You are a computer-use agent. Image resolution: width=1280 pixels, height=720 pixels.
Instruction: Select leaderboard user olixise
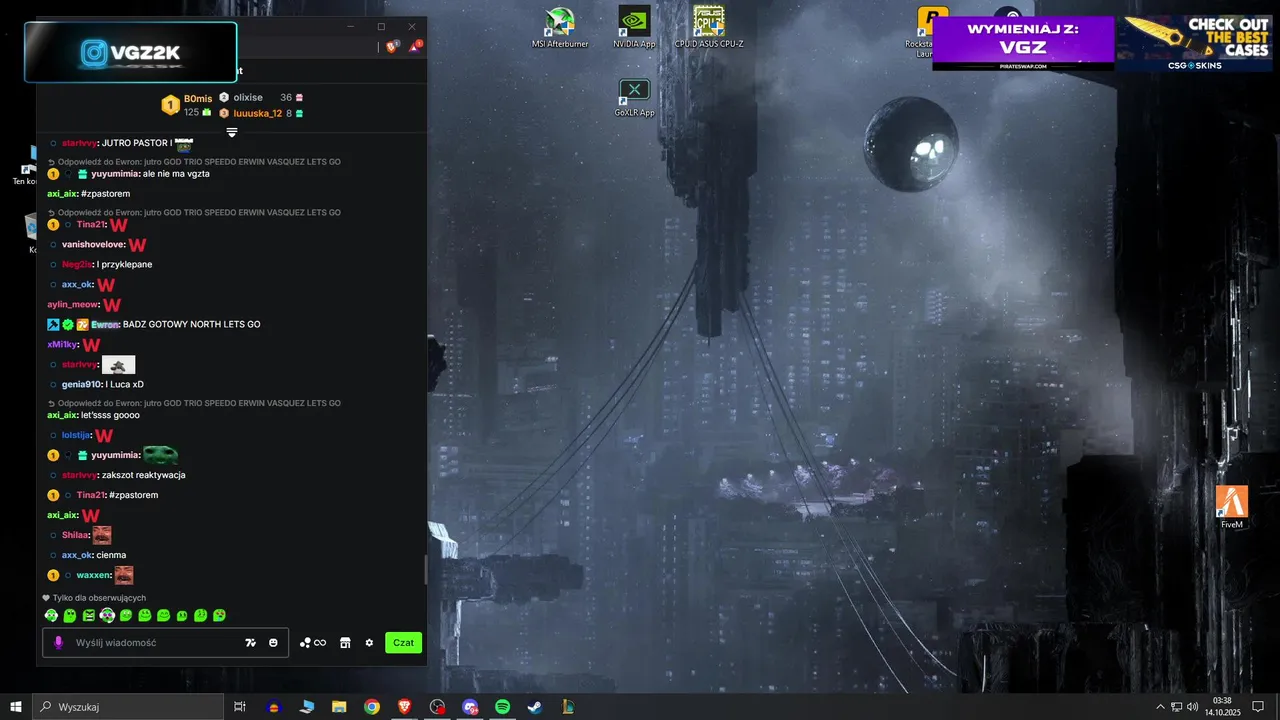pos(248,97)
